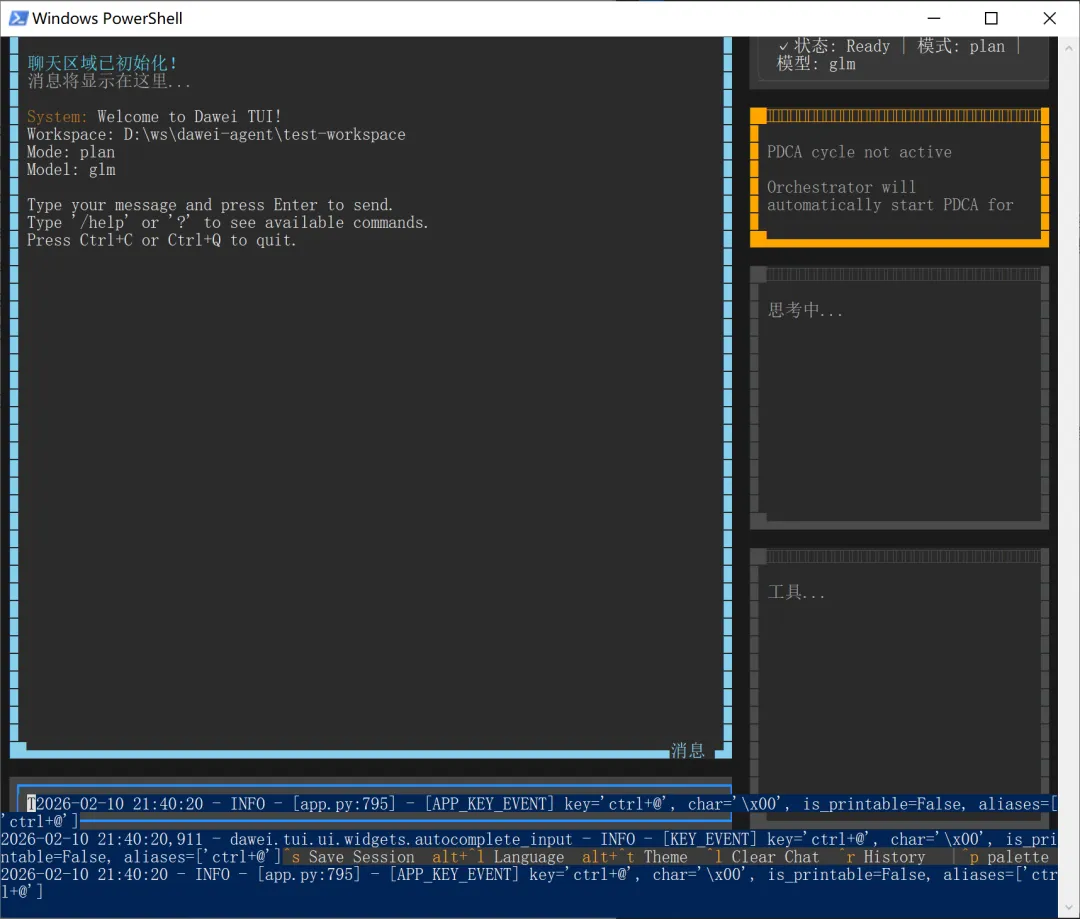Click the 'press Enter to send' instruction line
The image size is (1080, 919).
tap(210, 205)
